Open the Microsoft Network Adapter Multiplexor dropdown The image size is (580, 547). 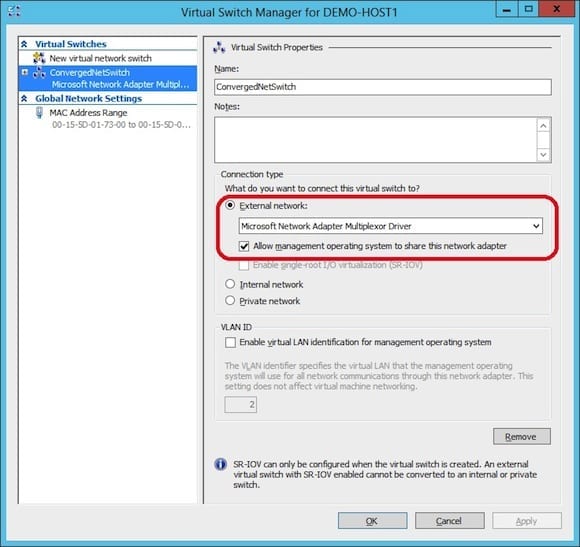(x=391, y=226)
